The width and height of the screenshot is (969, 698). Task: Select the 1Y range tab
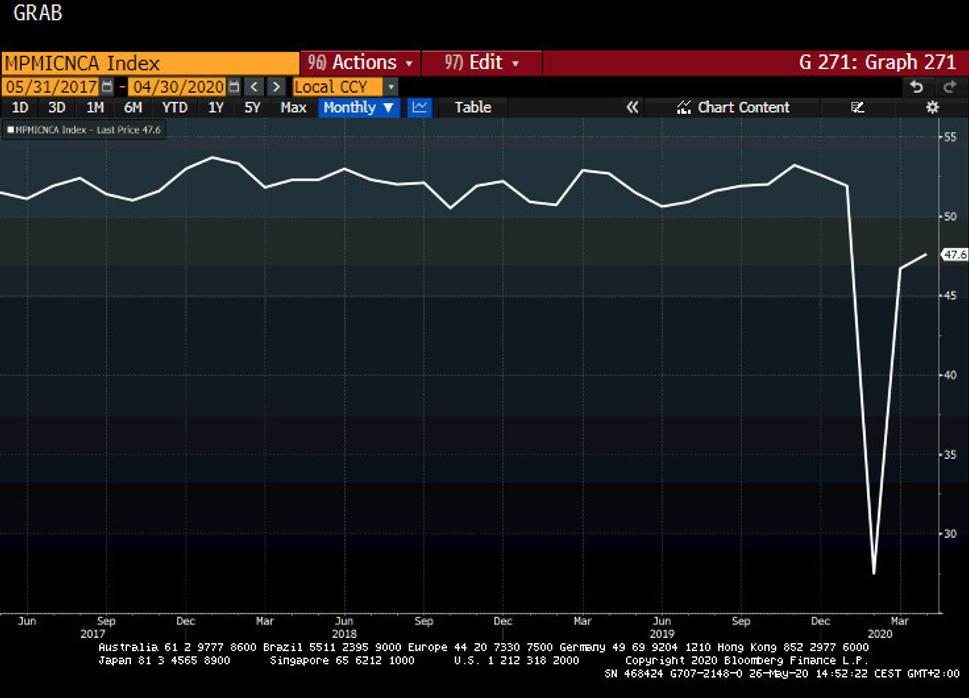click(x=216, y=107)
